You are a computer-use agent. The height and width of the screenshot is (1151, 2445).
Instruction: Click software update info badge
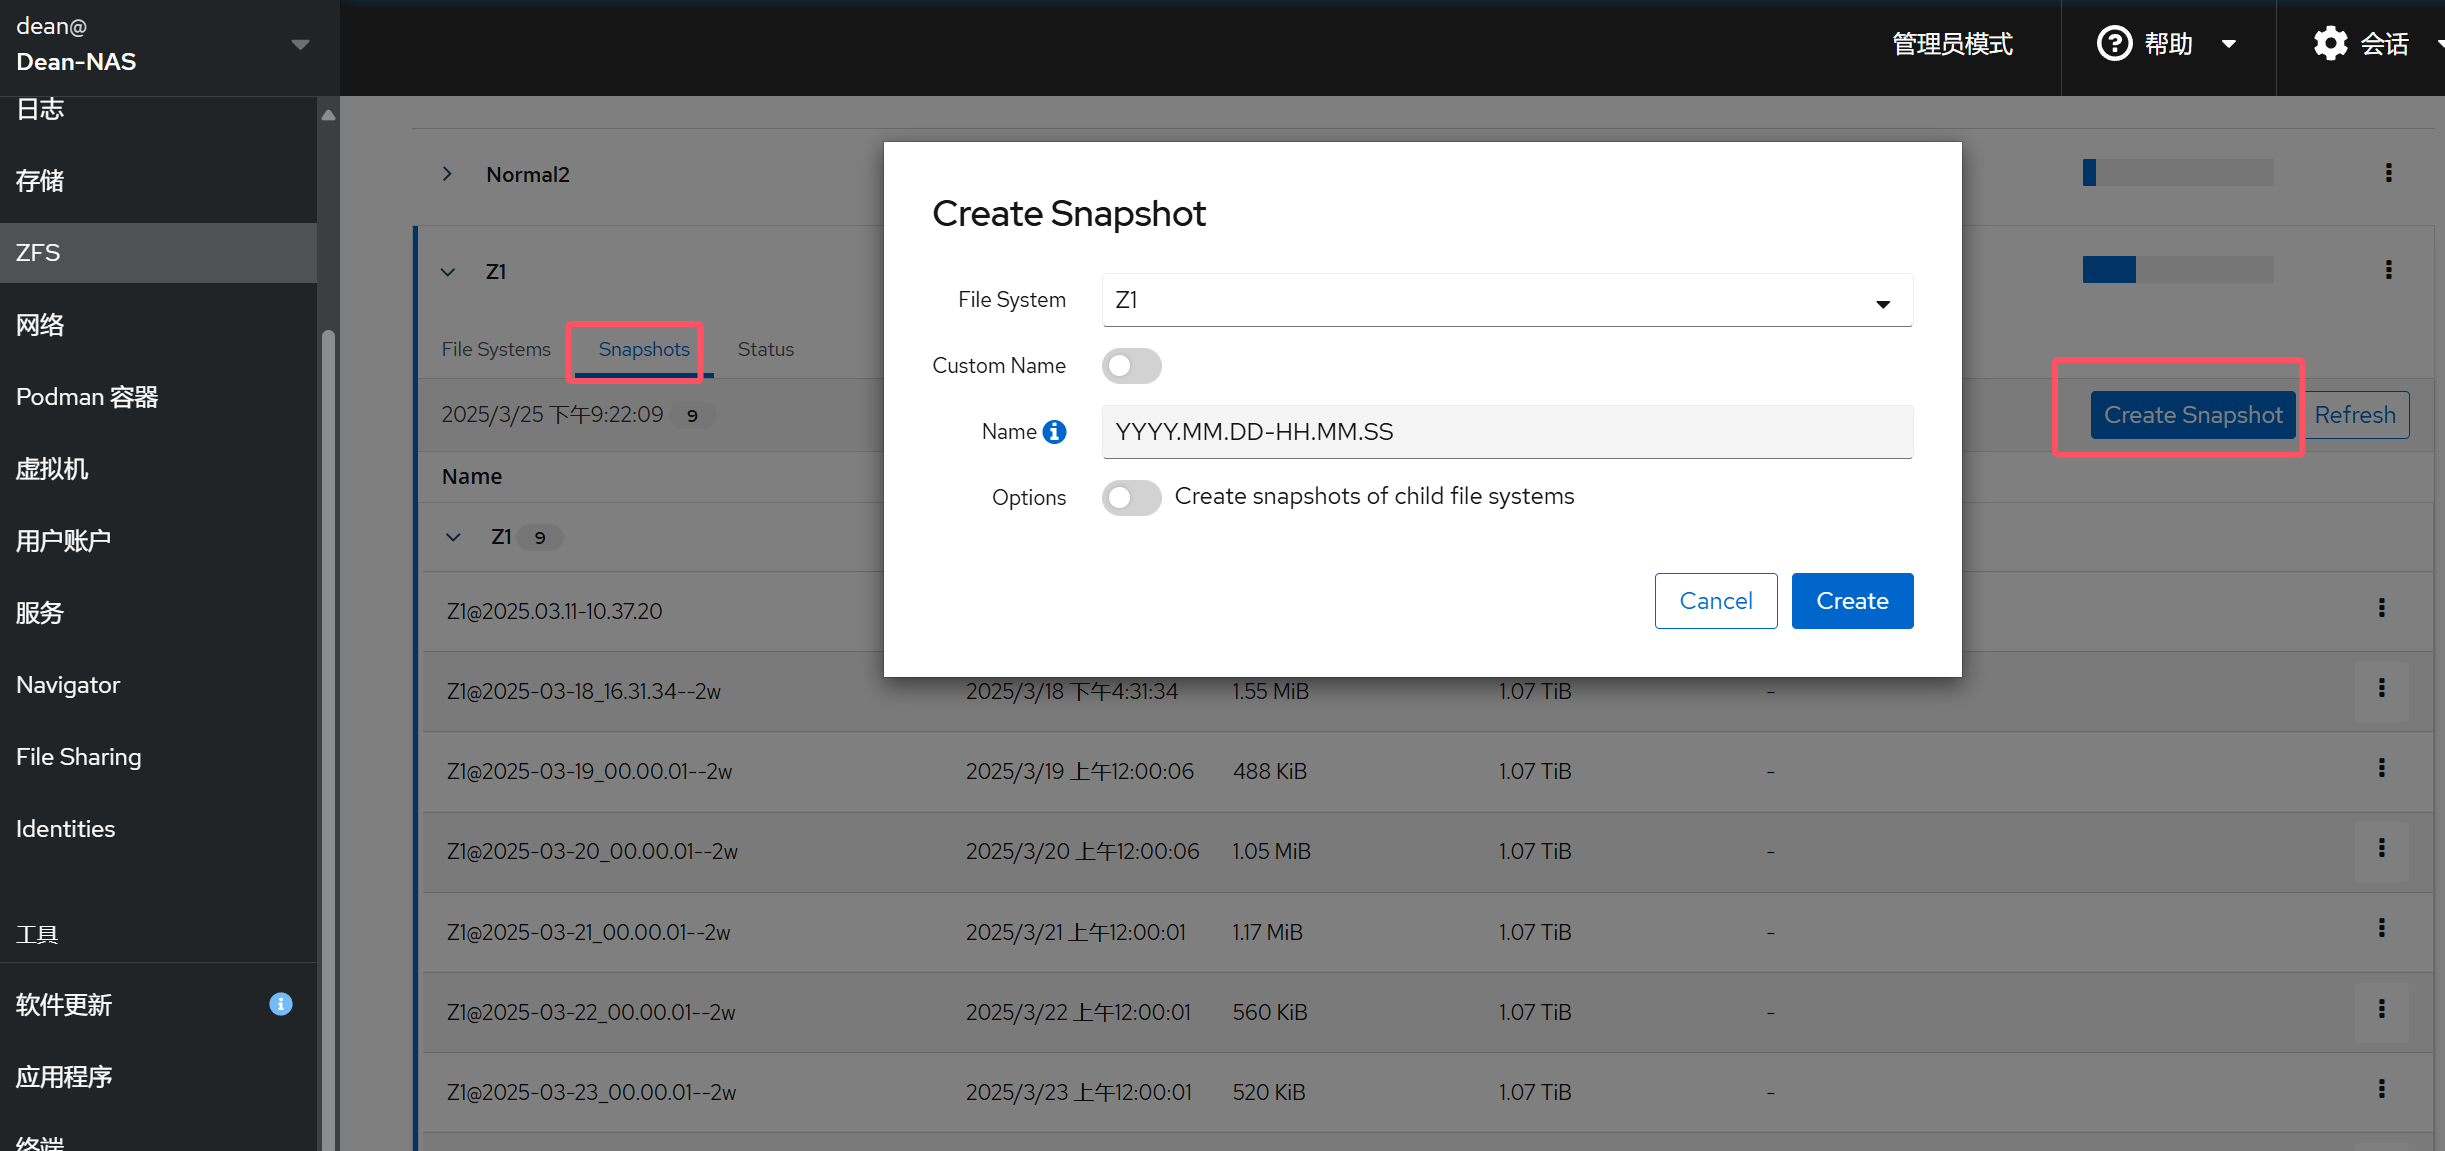(x=281, y=1004)
